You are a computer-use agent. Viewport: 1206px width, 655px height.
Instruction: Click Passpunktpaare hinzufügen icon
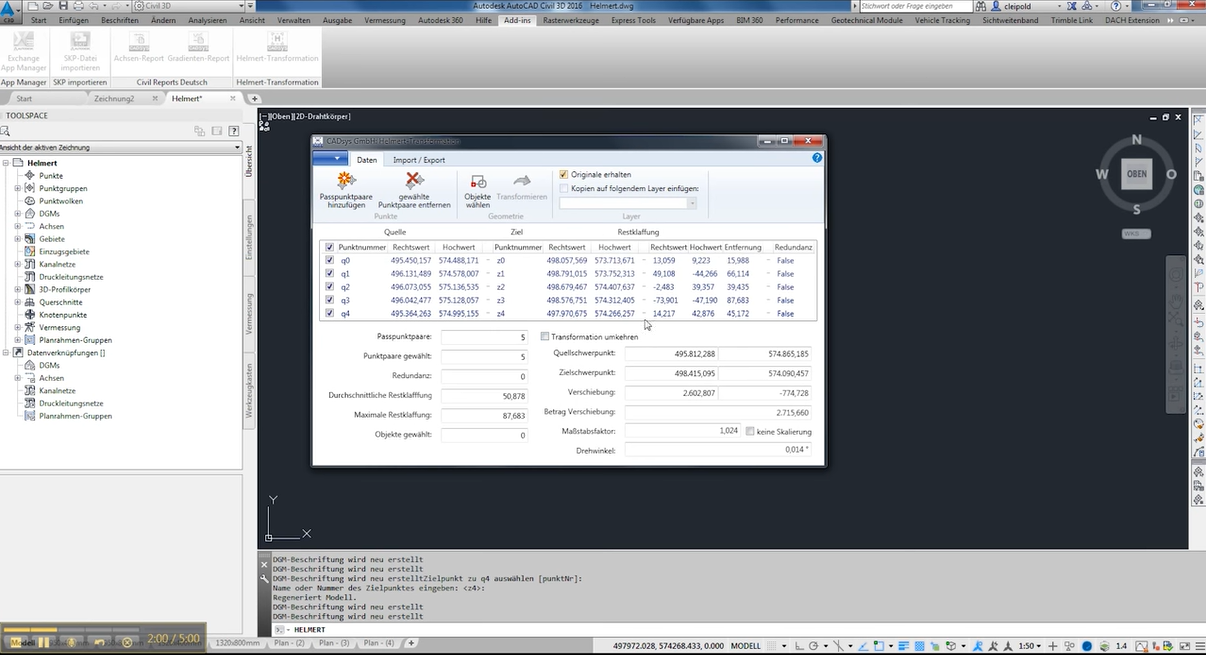point(346,181)
